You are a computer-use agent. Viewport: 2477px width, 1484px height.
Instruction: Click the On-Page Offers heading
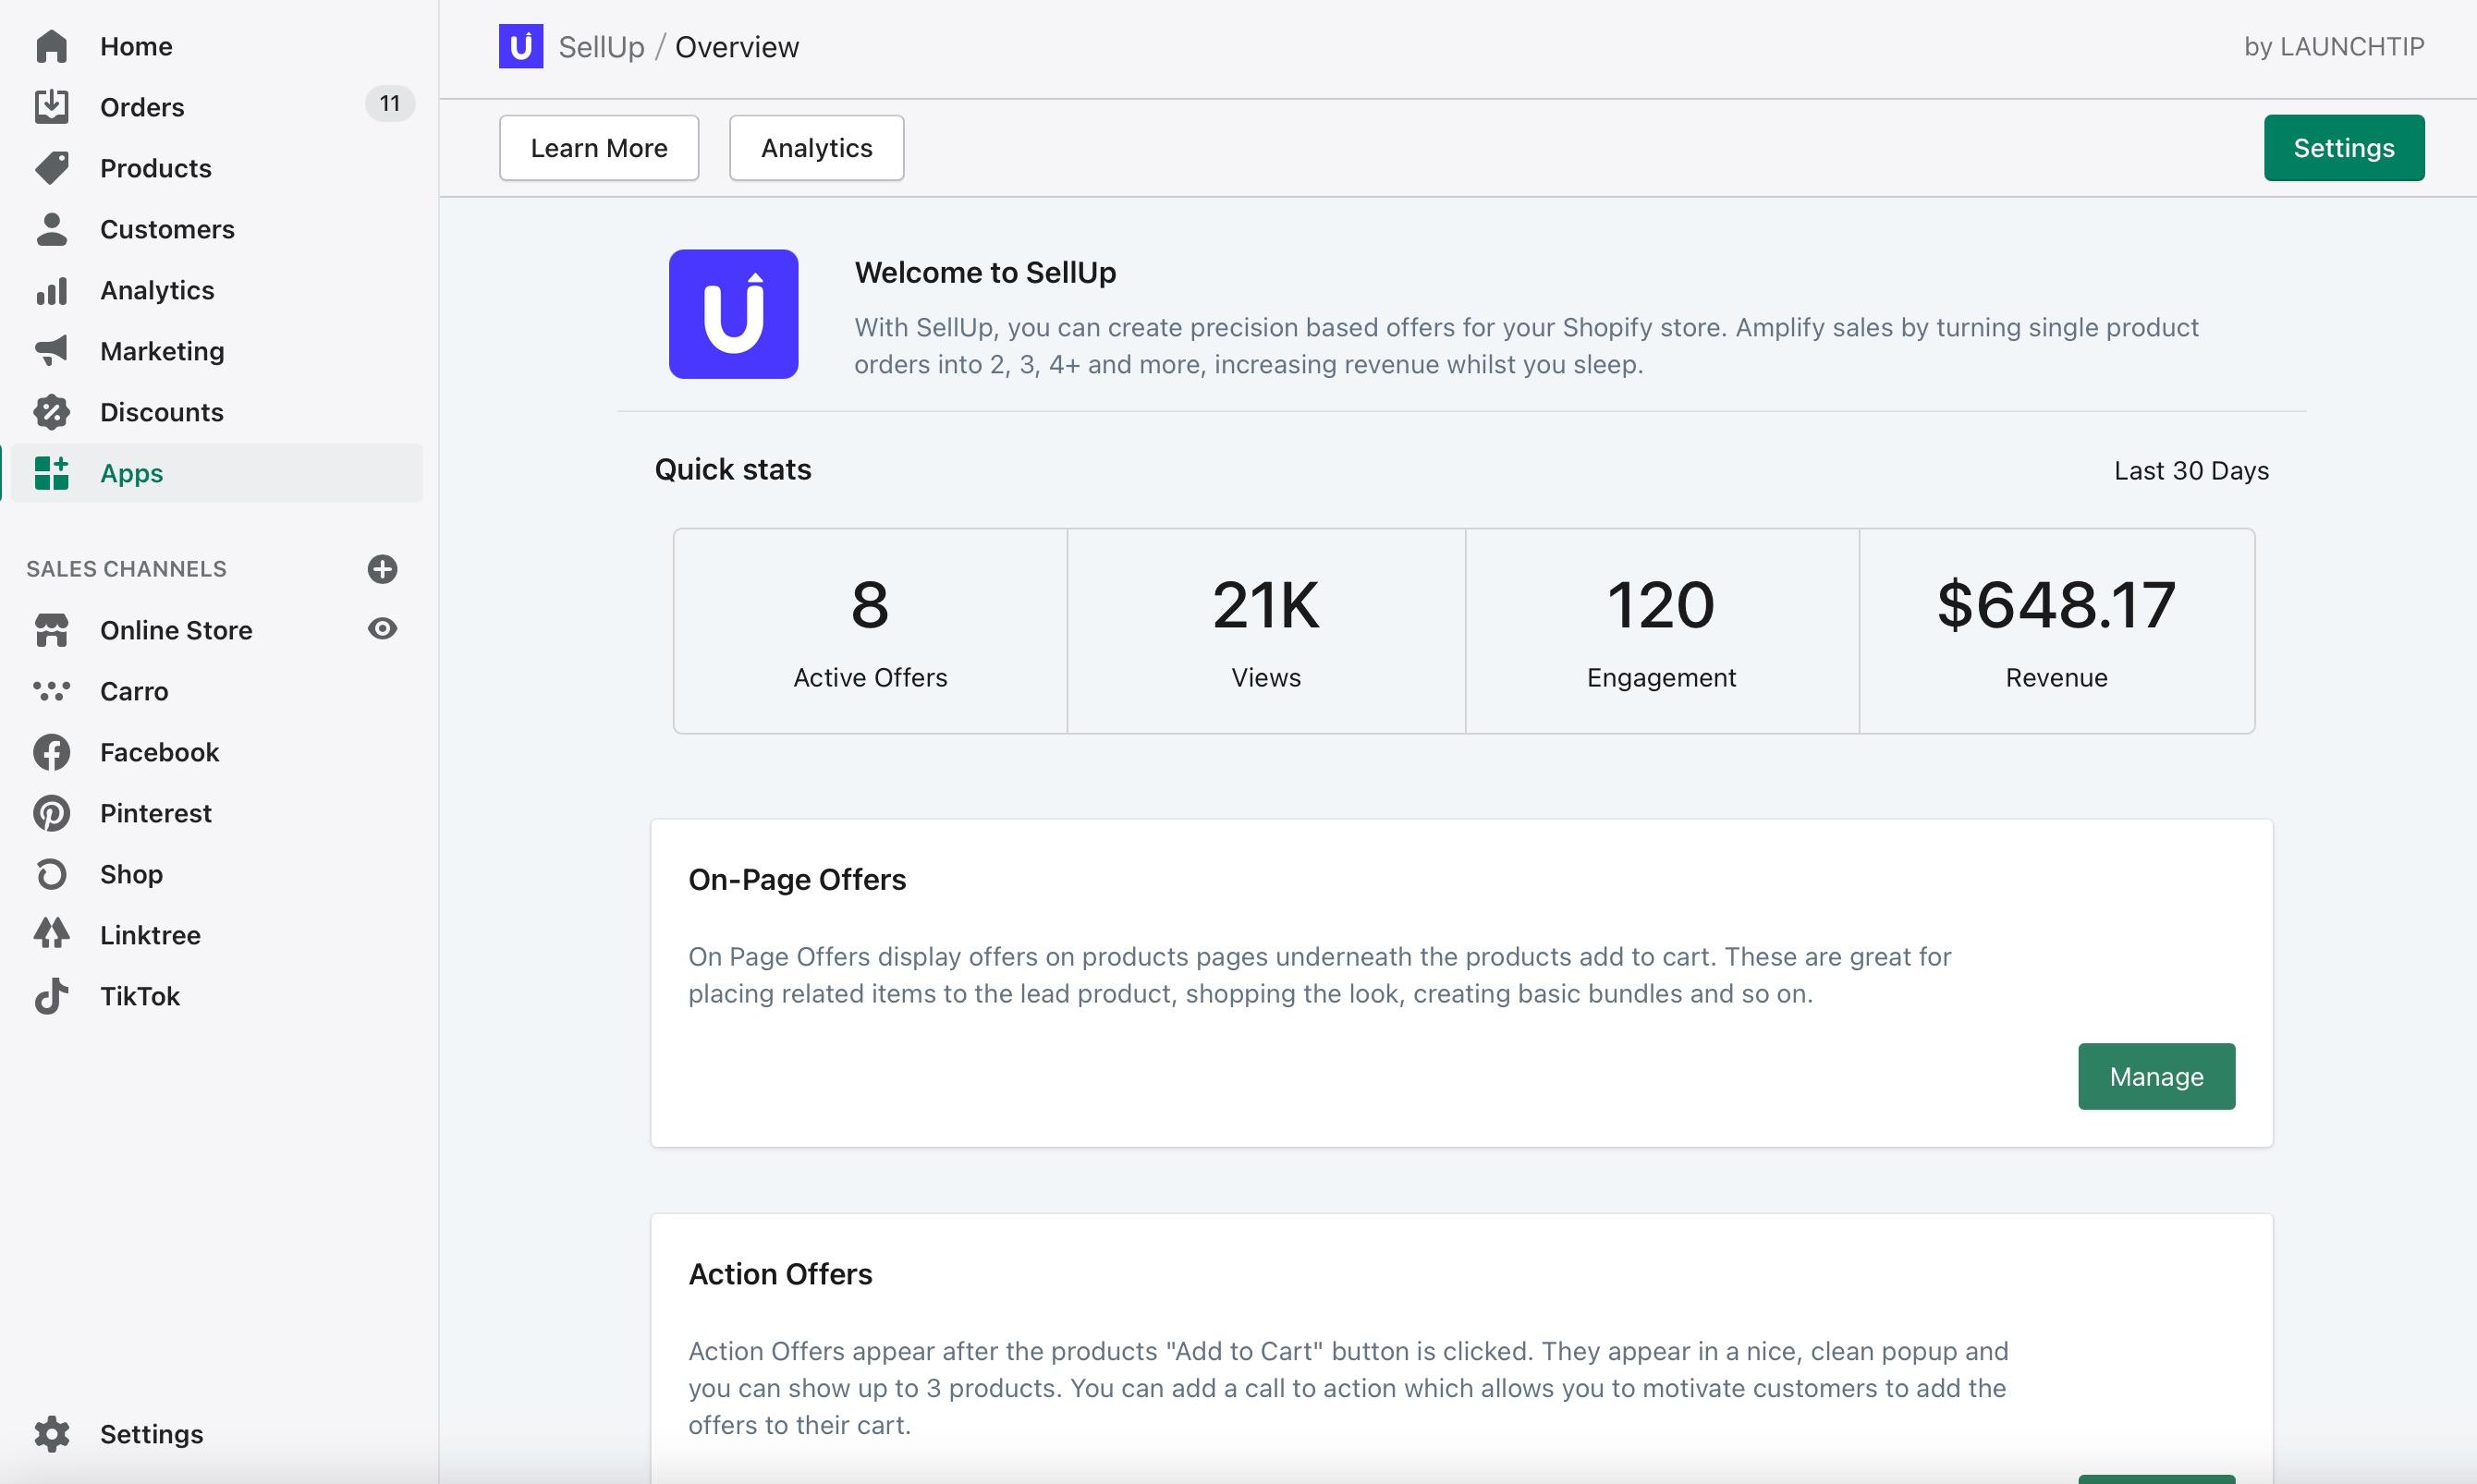797,879
